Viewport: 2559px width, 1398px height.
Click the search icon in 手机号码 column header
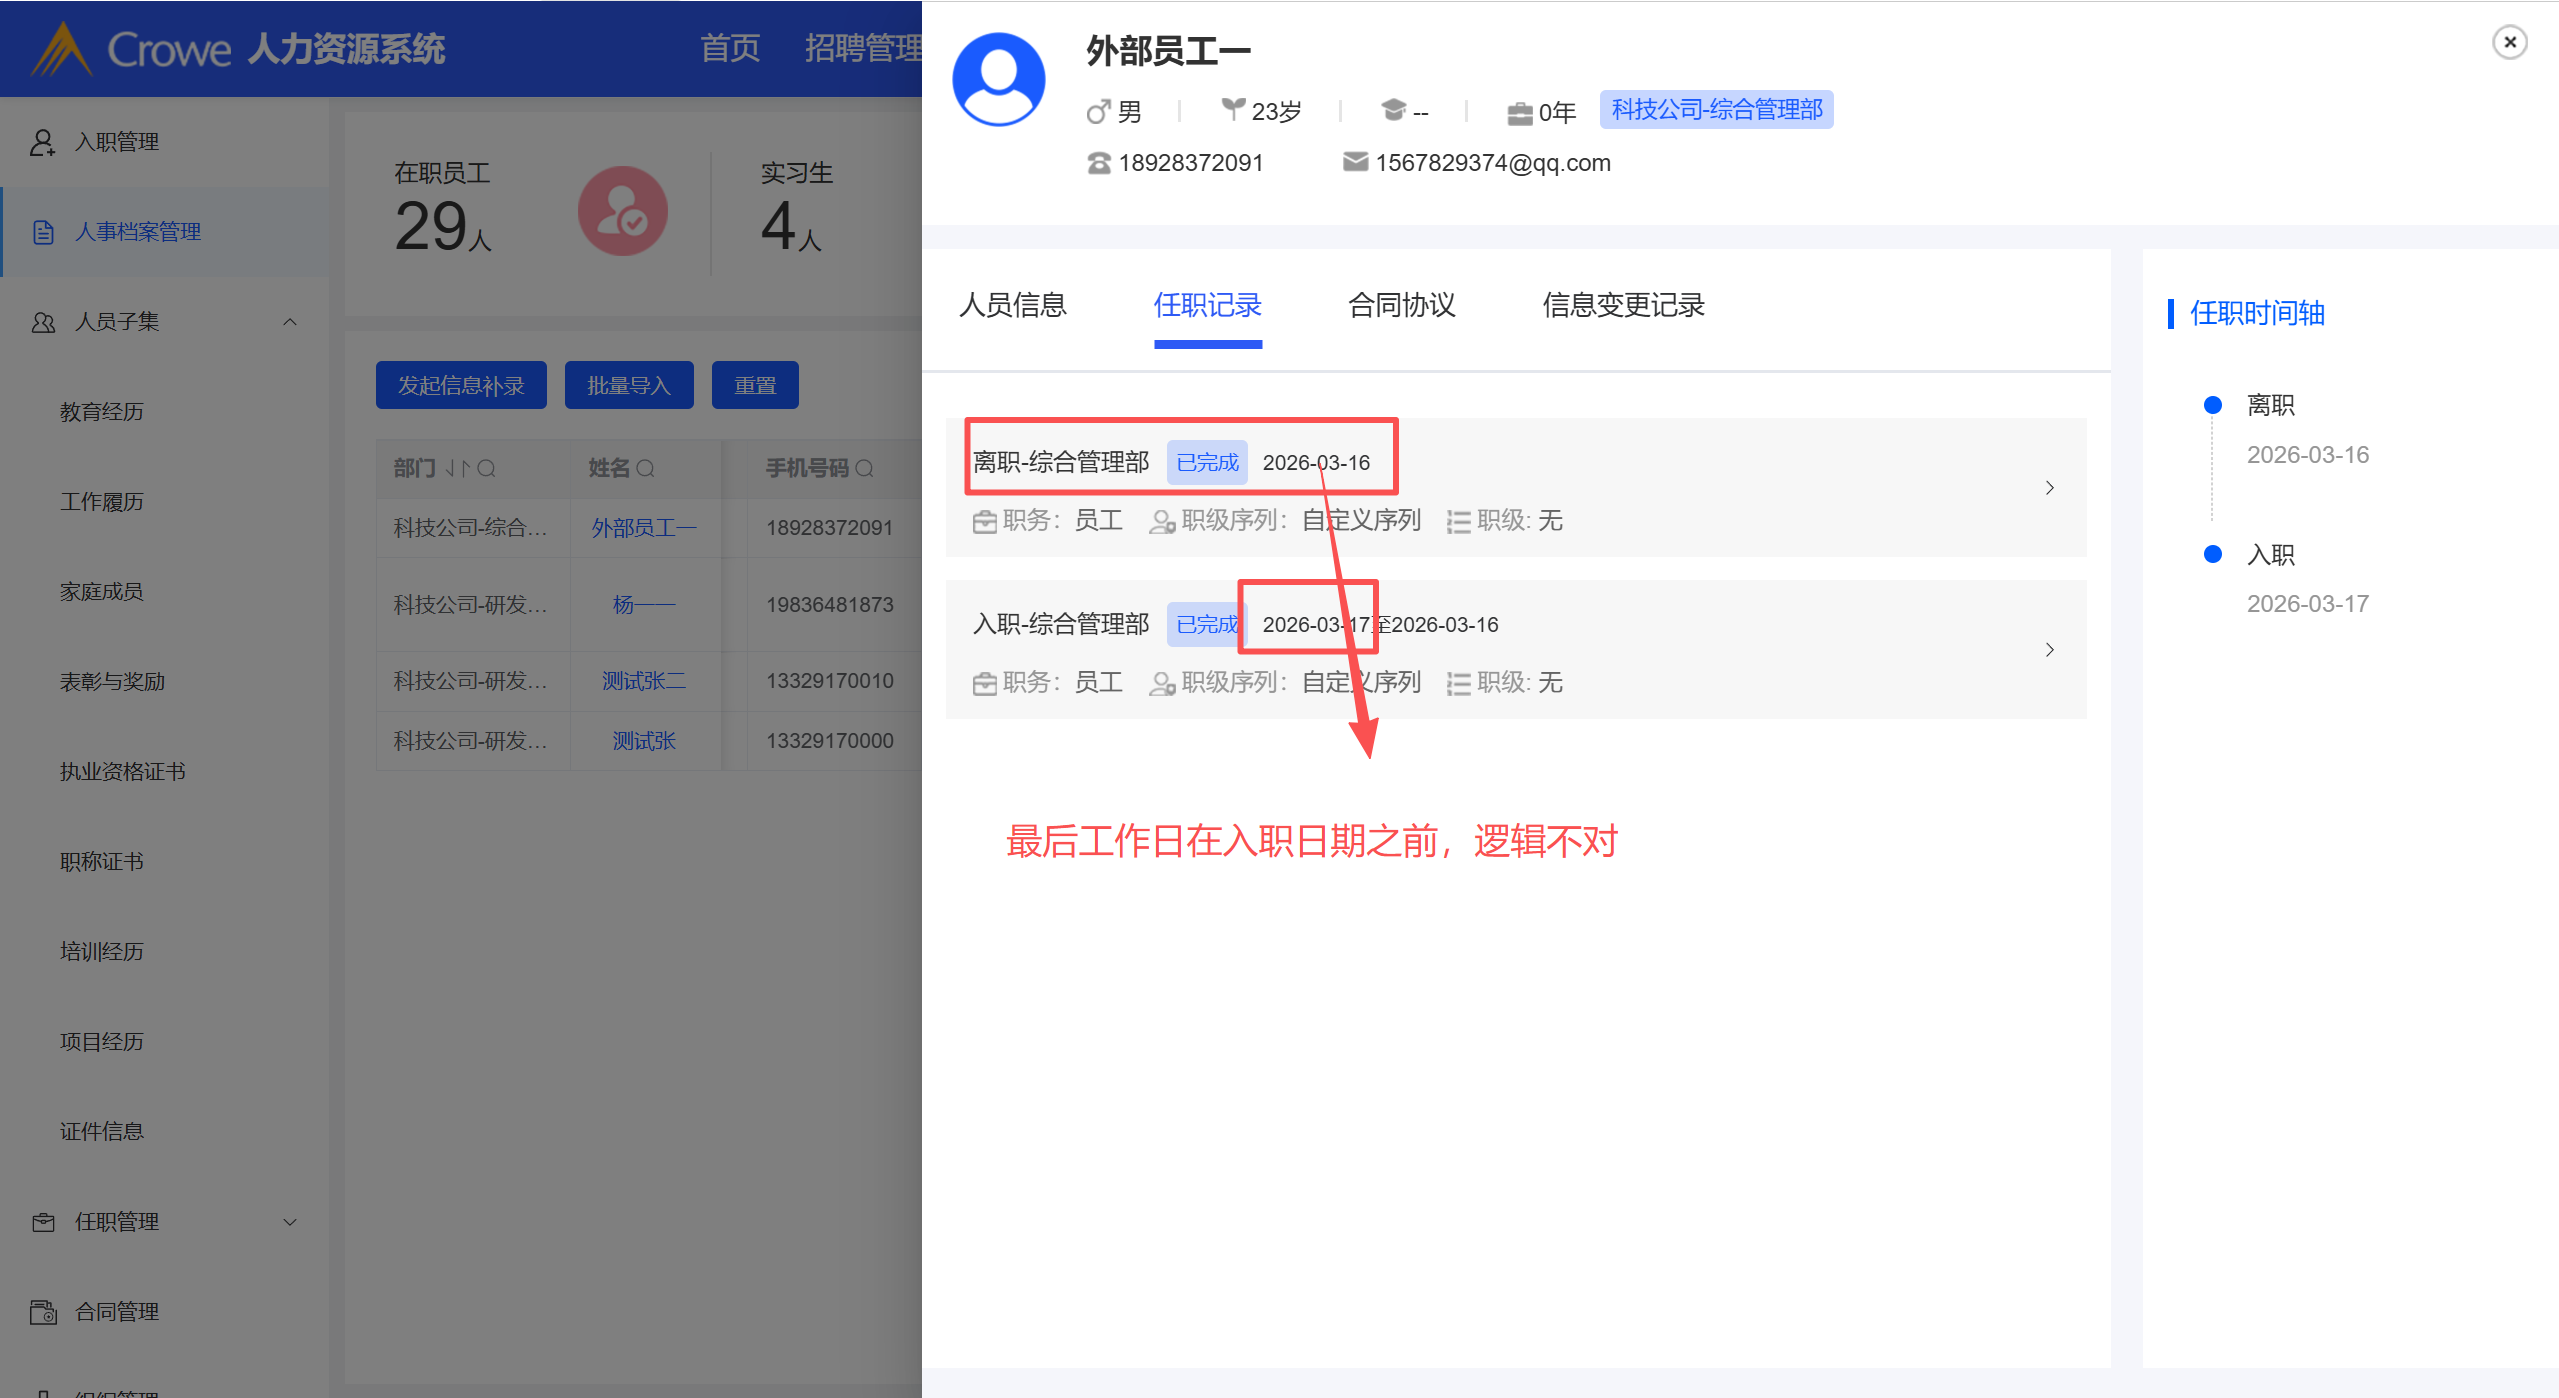coord(865,468)
